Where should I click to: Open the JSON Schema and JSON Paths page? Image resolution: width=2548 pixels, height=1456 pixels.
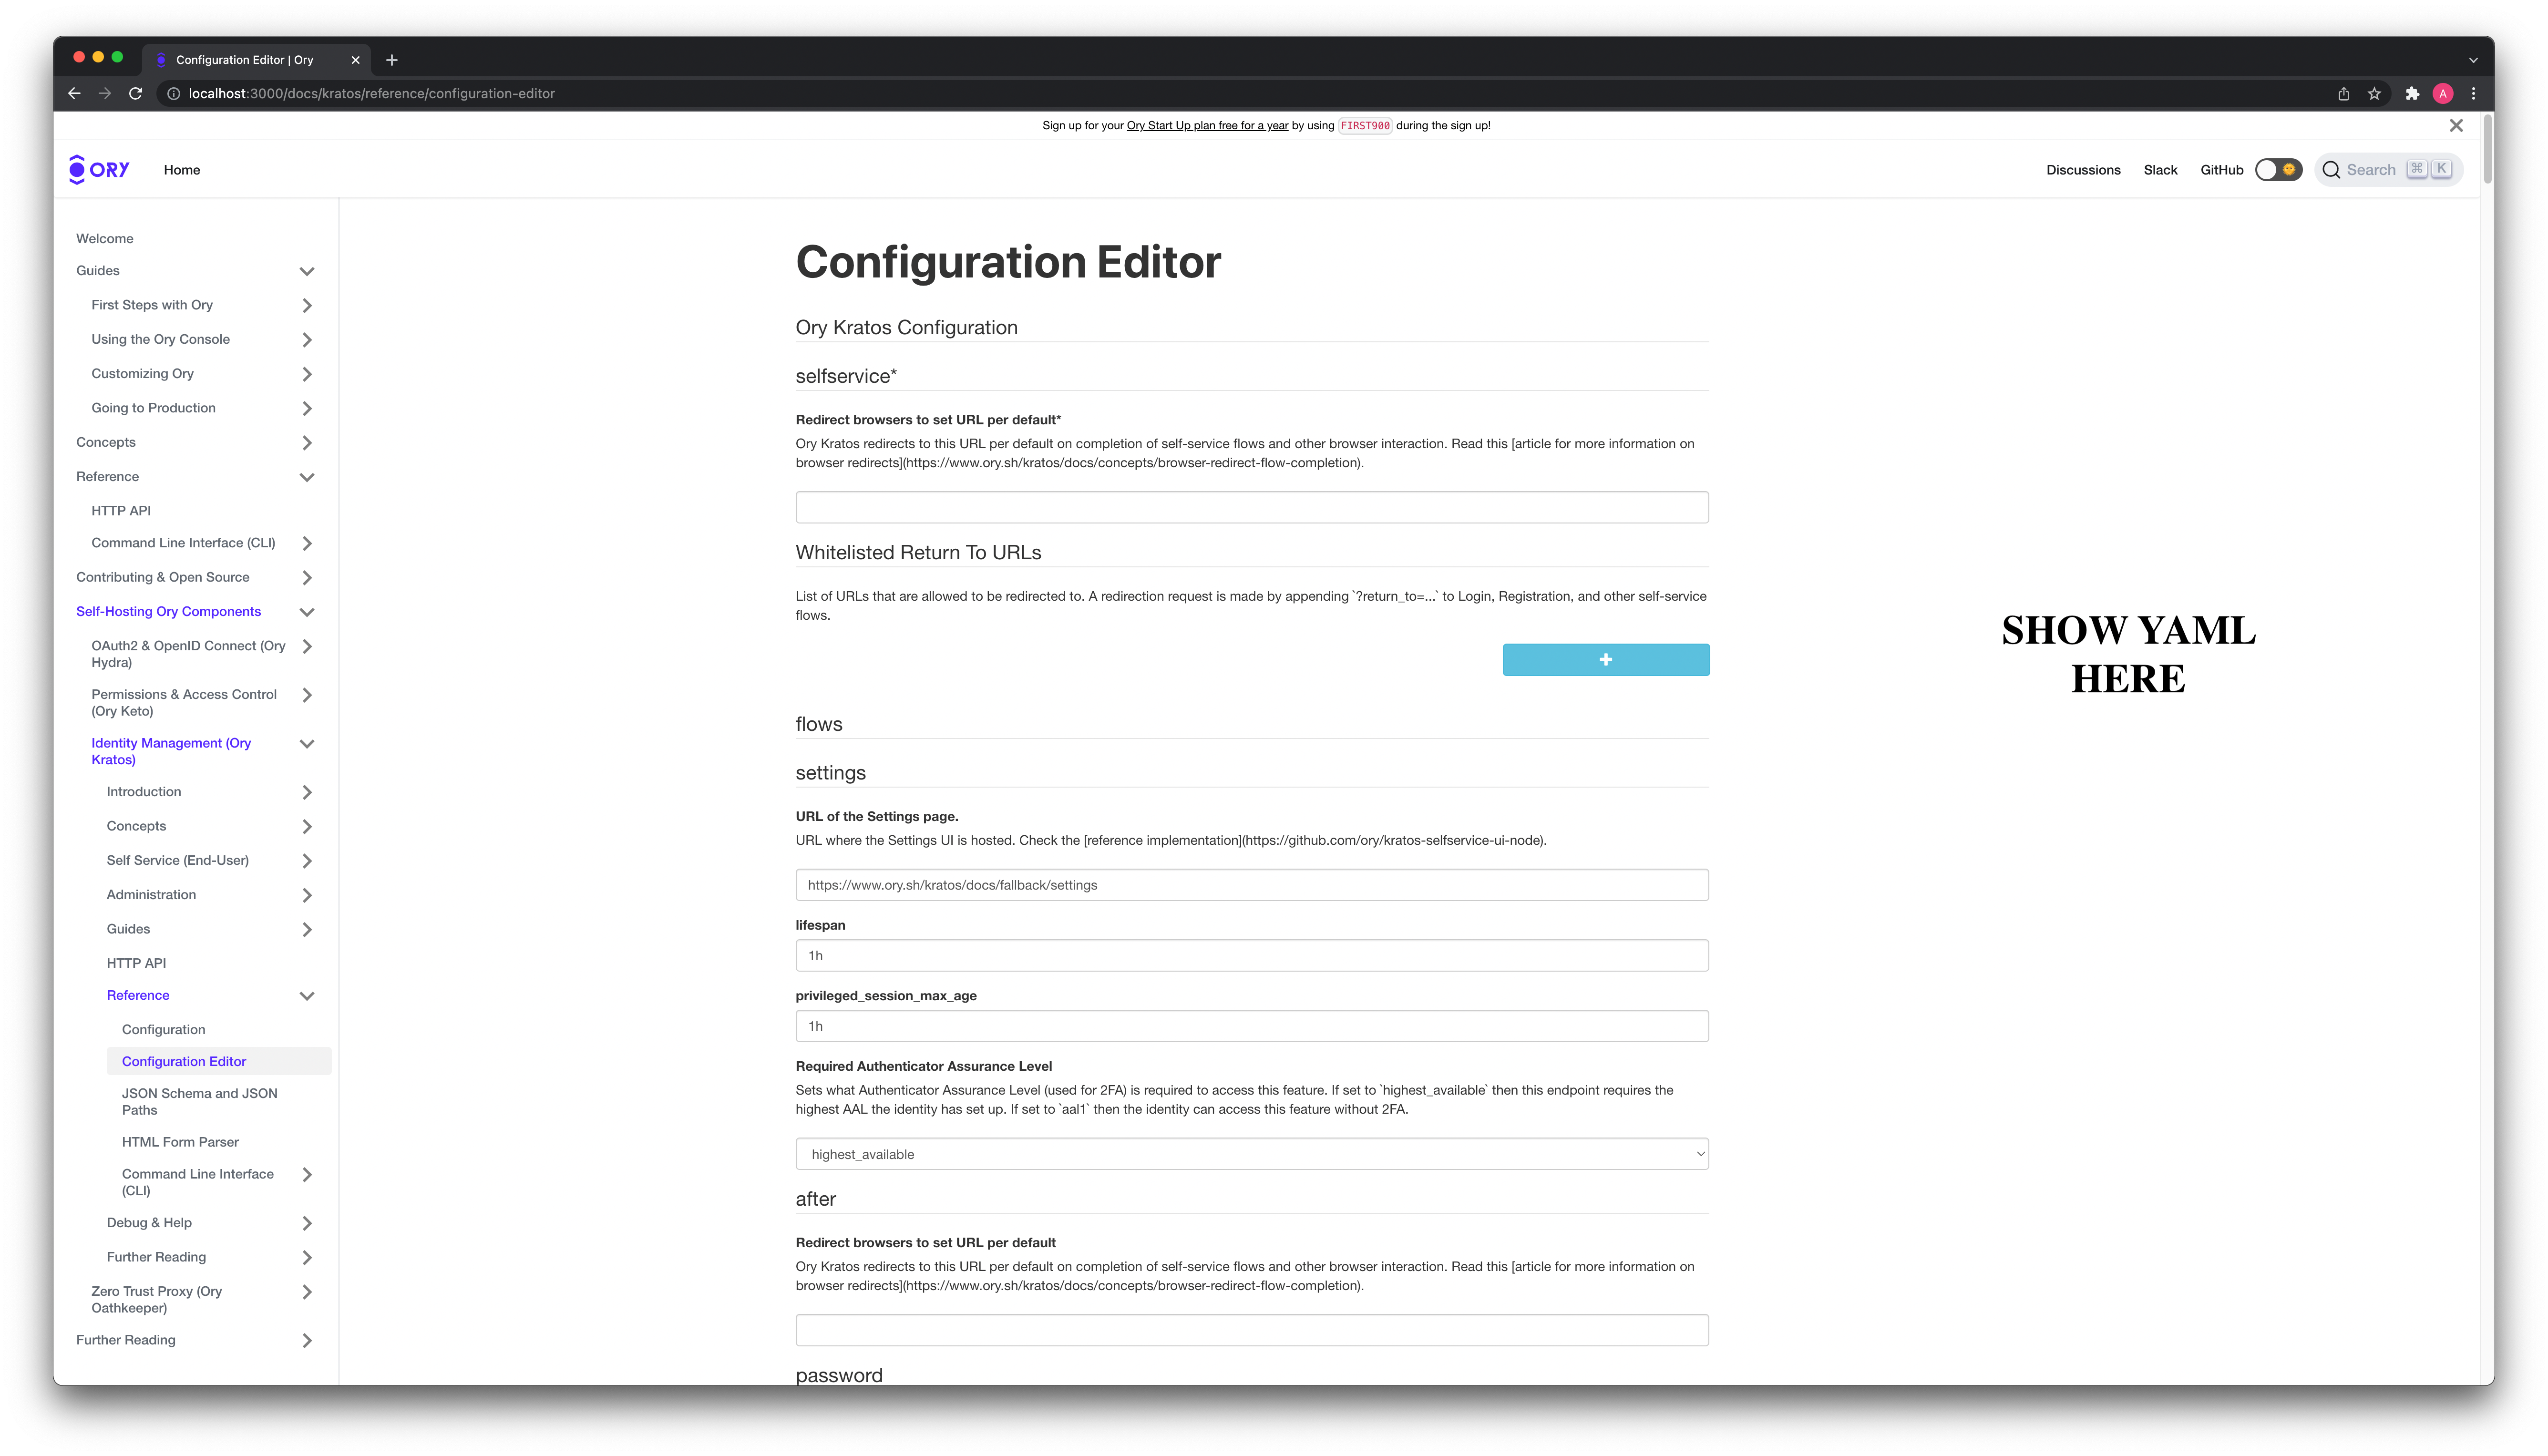coord(200,1101)
